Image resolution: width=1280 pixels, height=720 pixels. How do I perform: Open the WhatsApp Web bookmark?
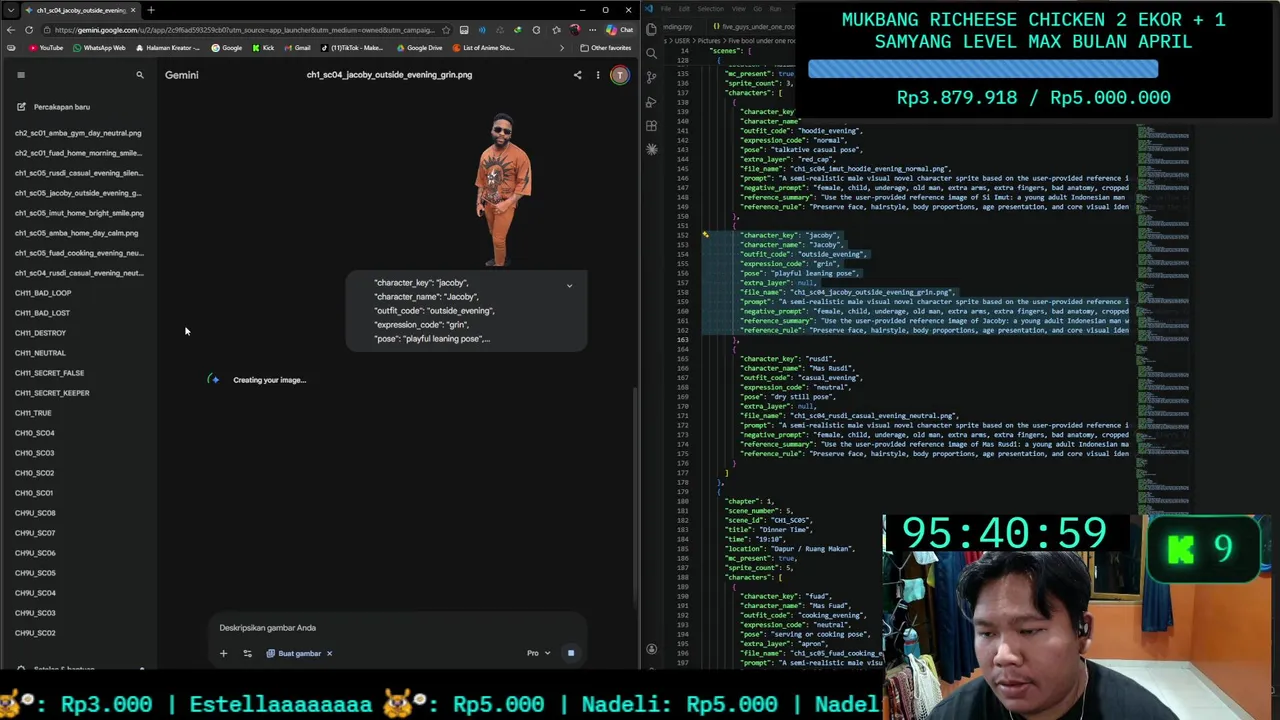[99, 48]
